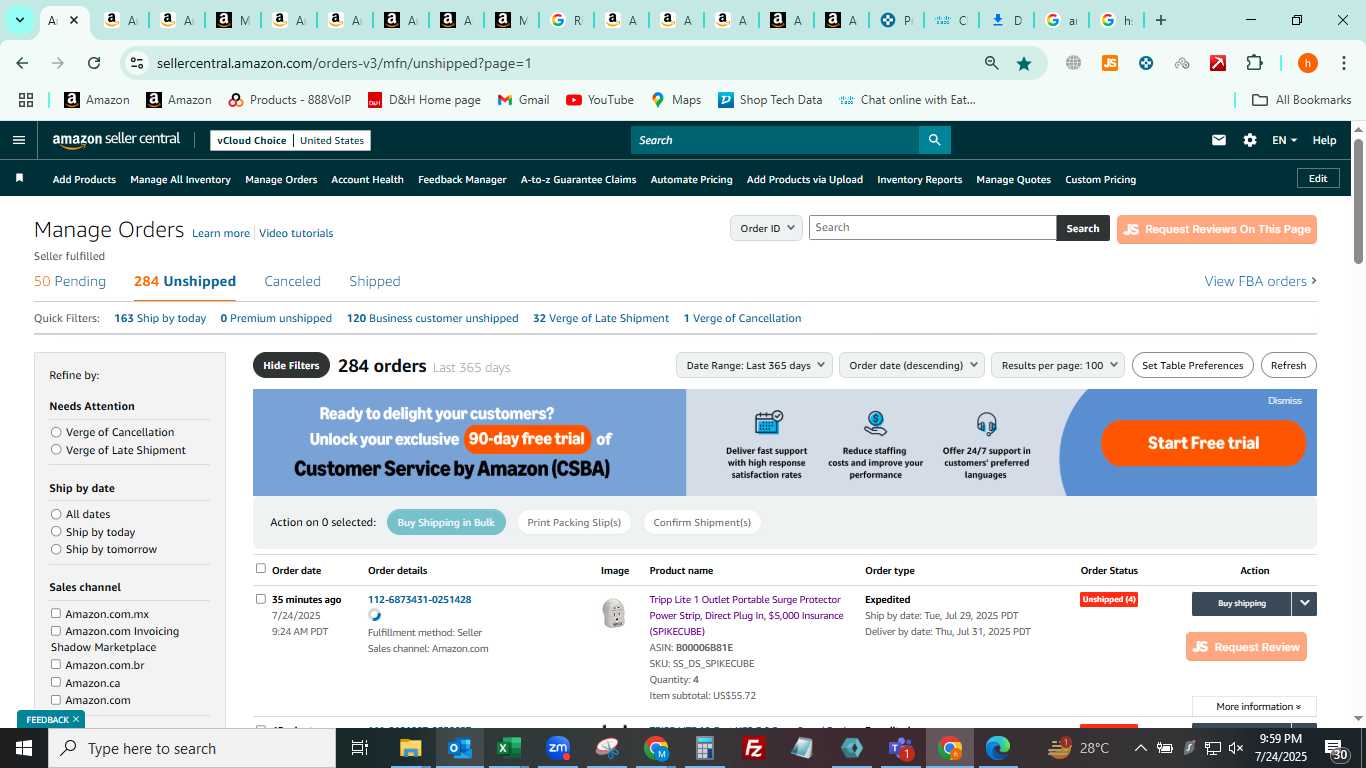Select Verge of Cancellation radio filter
Image resolution: width=1366 pixels, height=768 pixels.
[x=56, y=432]
